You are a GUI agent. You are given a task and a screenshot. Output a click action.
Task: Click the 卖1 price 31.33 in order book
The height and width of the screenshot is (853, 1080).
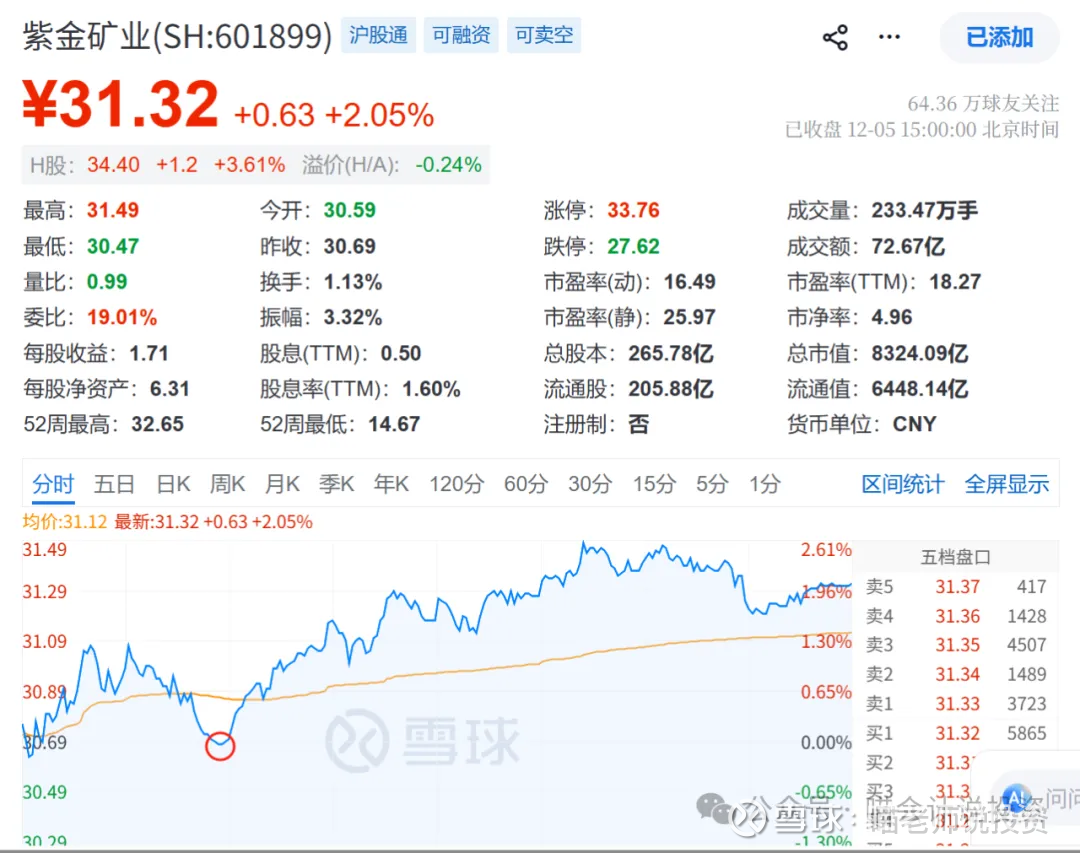[957, 704]
